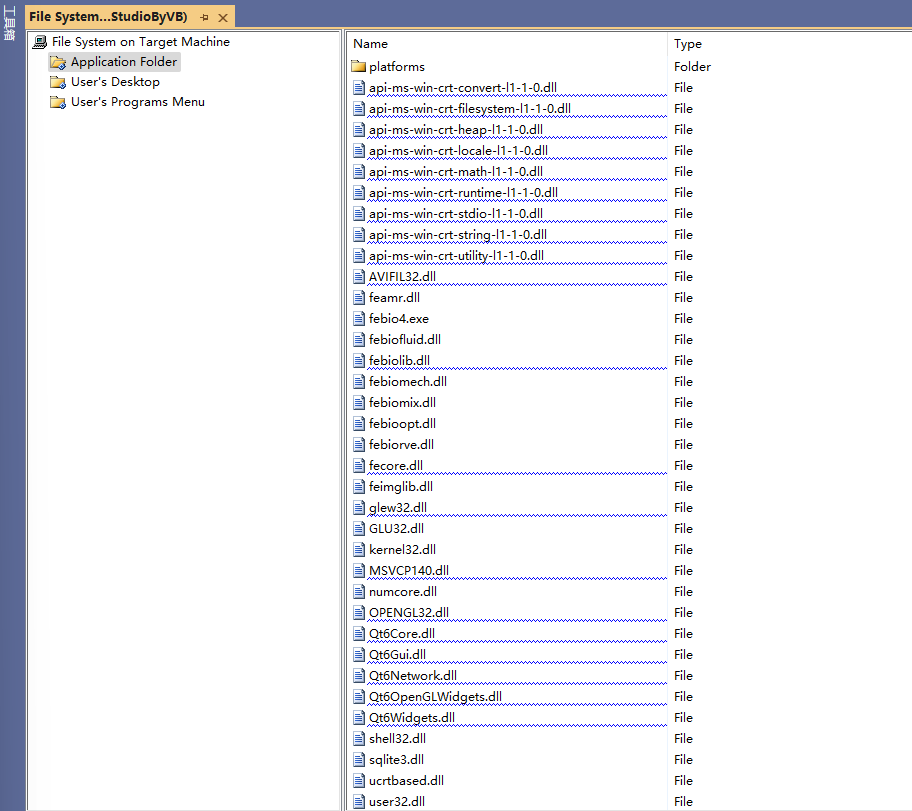Click the file icon next to febio4.exe
912x811 pixels.
(359, 319)
